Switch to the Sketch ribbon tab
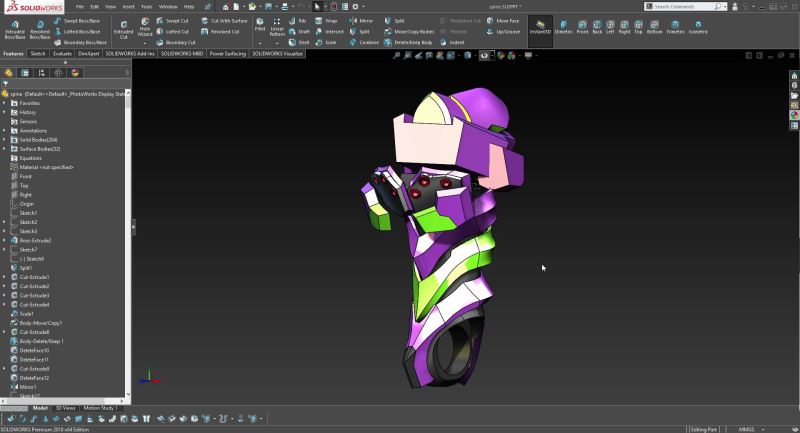Image resolution: width=800 pixels, height=433 pixels. [x=38, y=54]
